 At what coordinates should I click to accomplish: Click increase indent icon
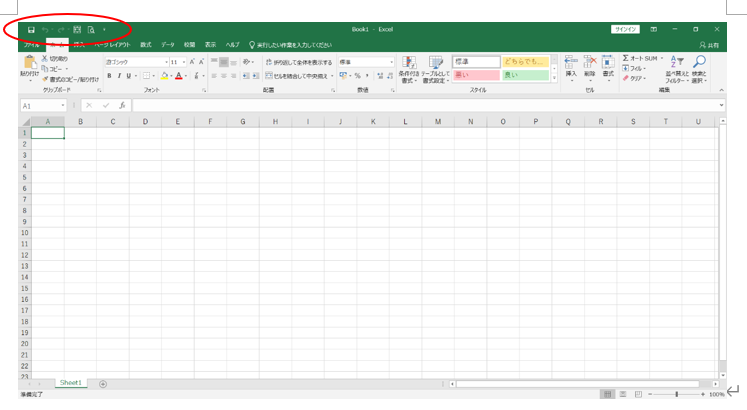coord(256,76)
